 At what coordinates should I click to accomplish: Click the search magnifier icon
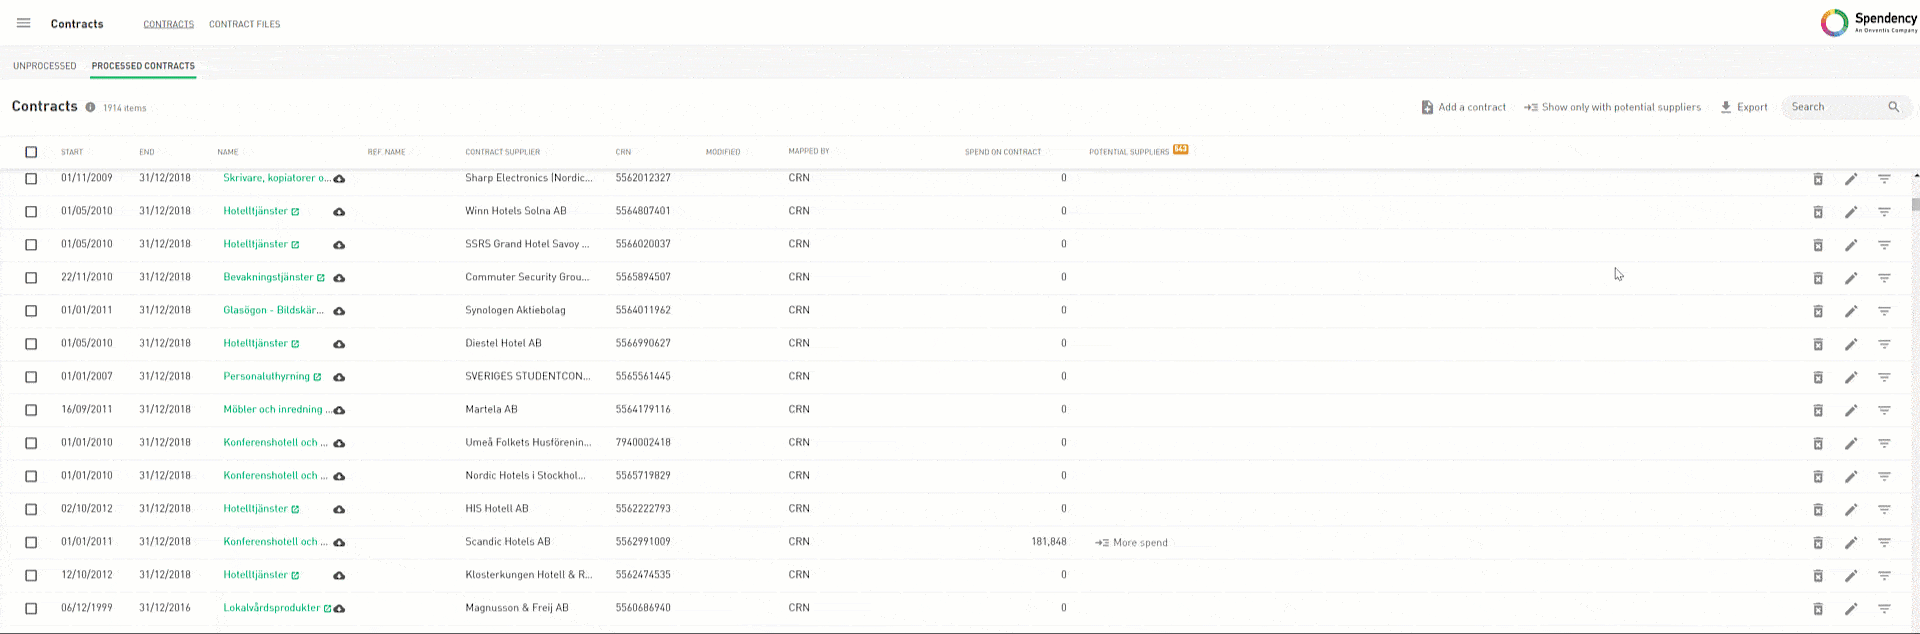click(x=1893, y=107)
